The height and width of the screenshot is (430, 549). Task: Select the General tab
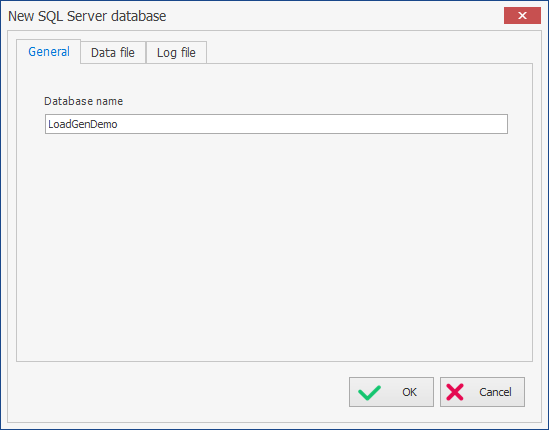click(49, 52)
